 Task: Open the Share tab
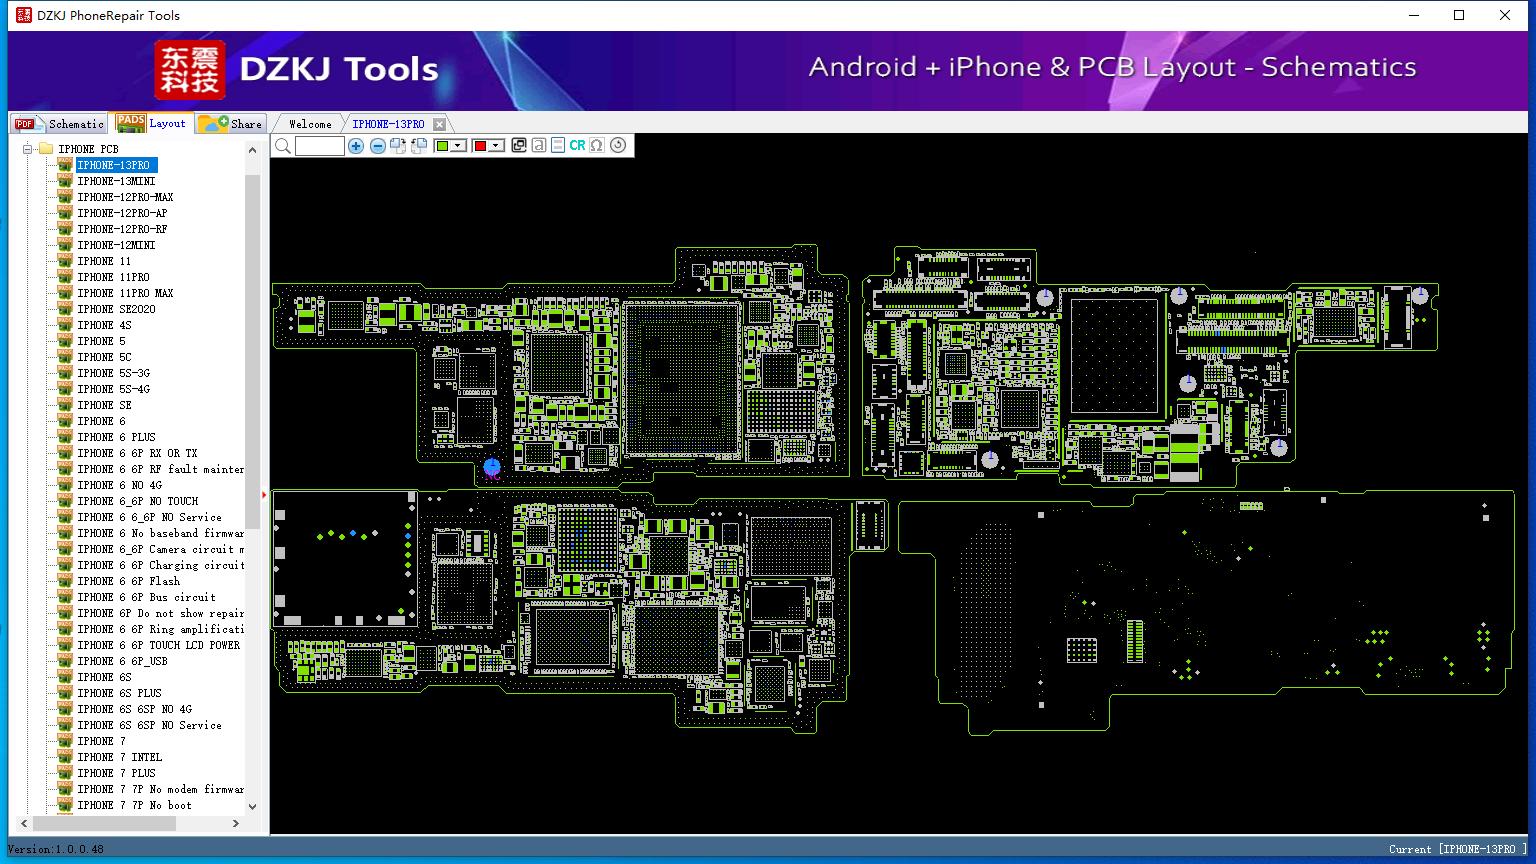coord(230,123)
